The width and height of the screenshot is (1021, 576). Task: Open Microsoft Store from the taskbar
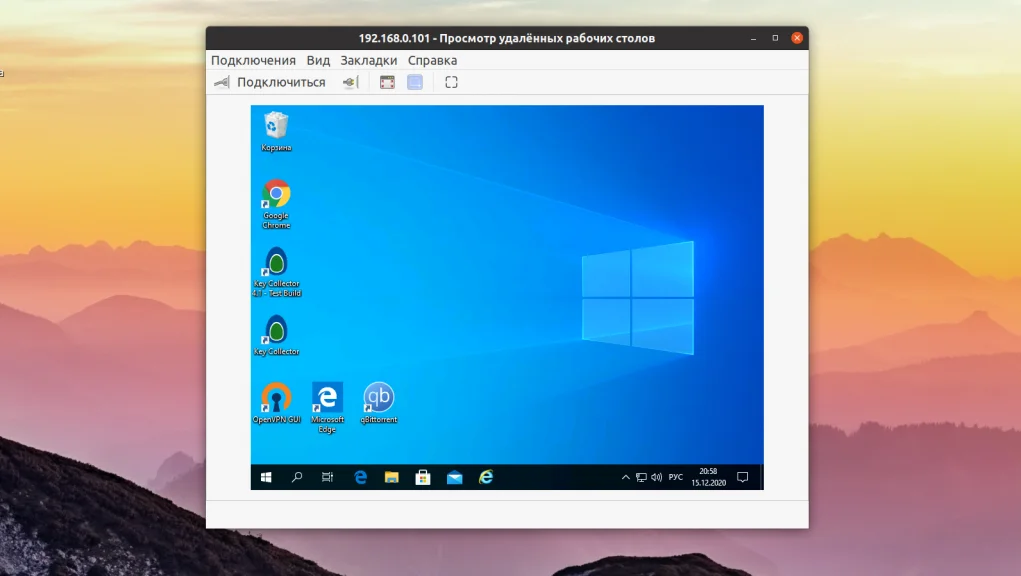tap(421, 478)
